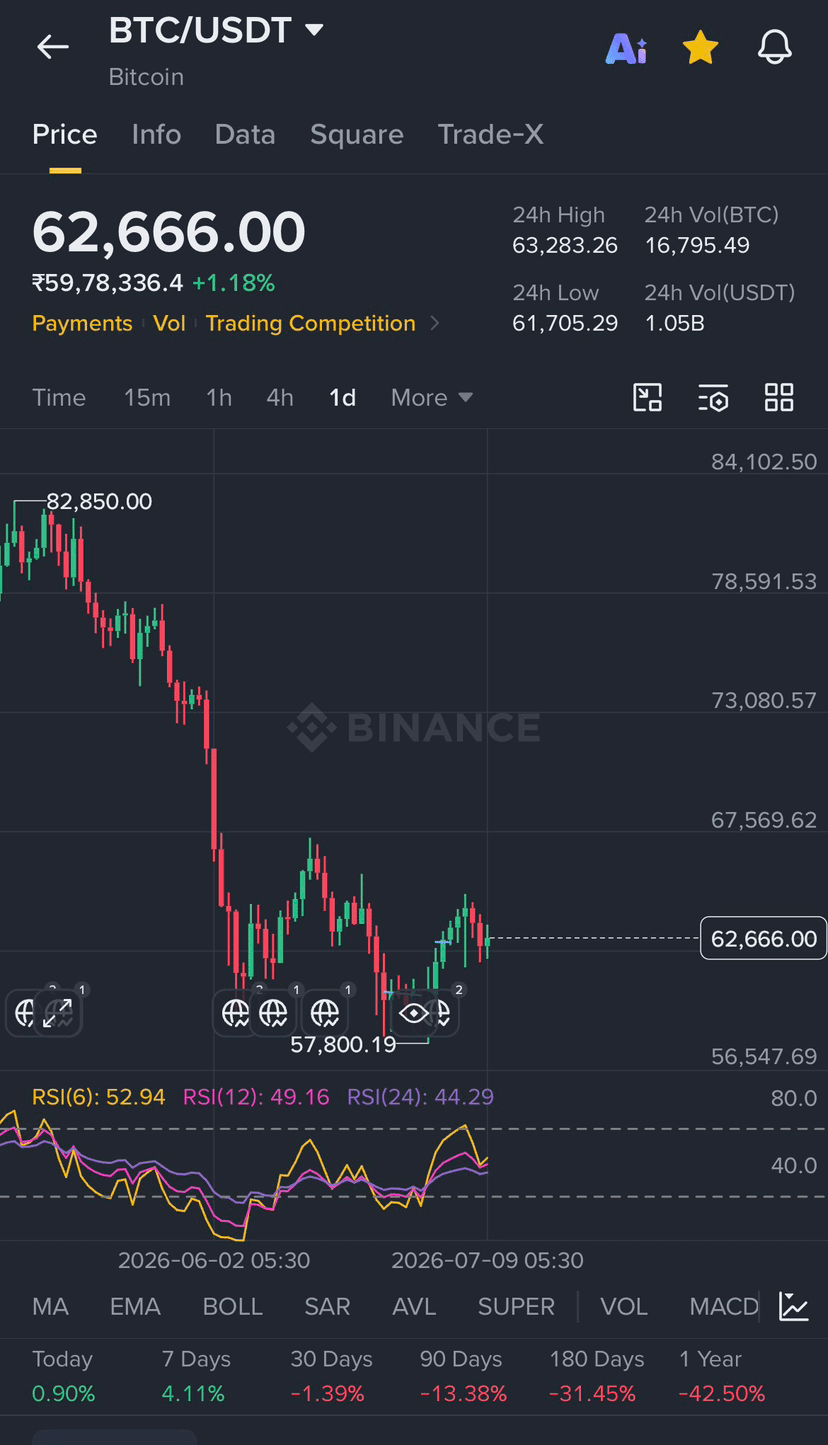Select the EMA indicator
This screenshot has height=1445, width=828.
(135, 1306)
